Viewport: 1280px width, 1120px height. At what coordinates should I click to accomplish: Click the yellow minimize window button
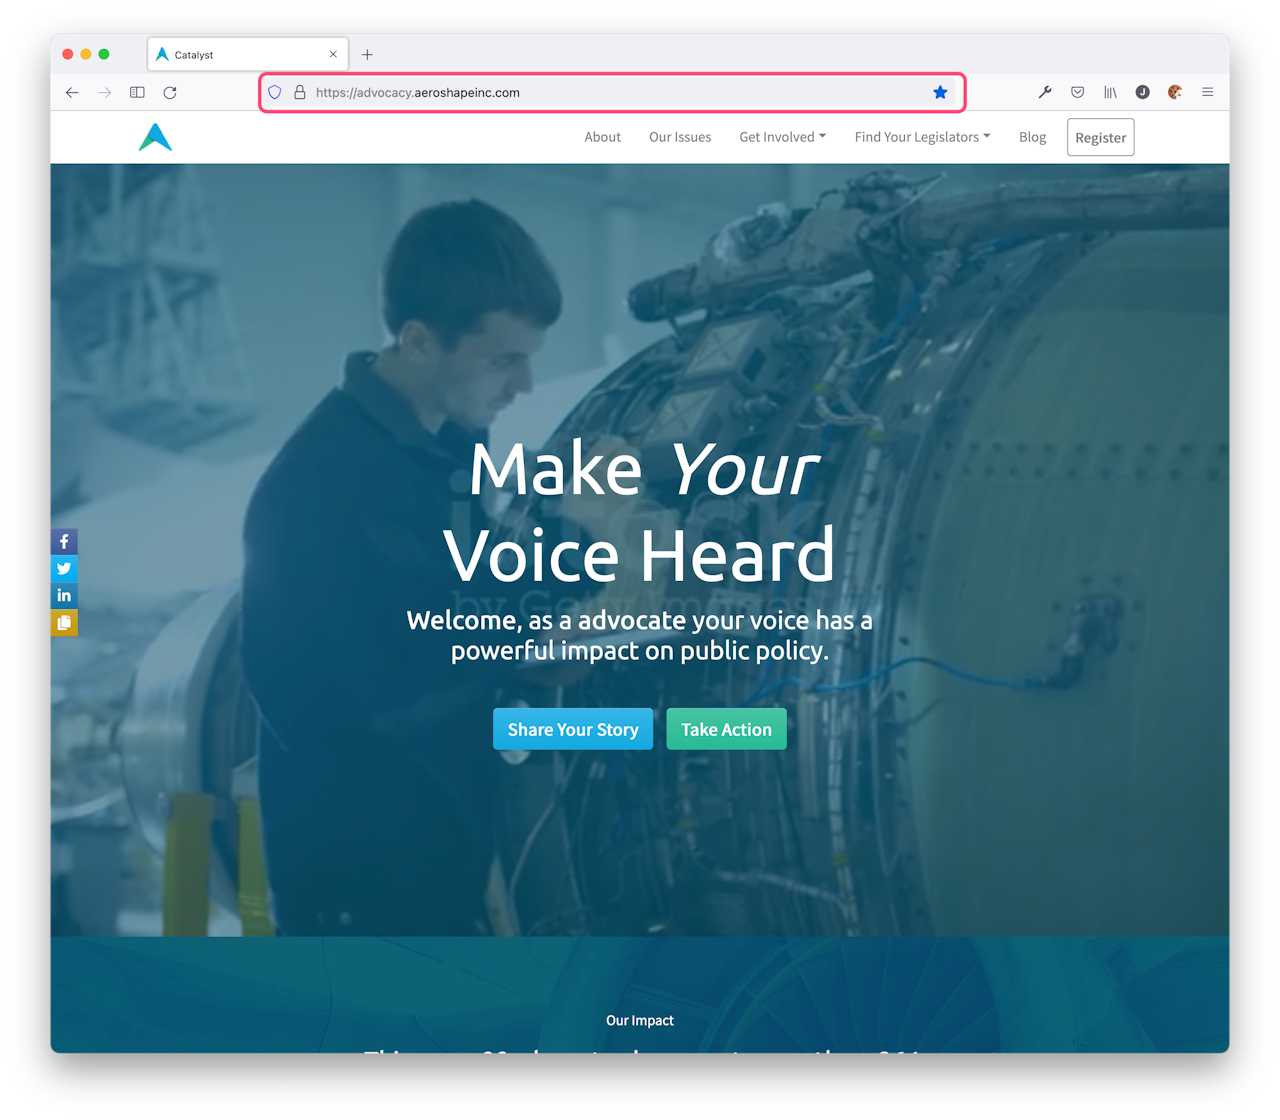[86, 54]
